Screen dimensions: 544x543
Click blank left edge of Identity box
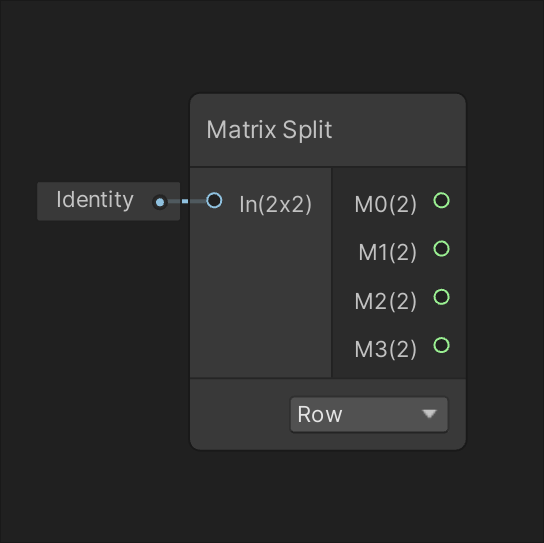46,201
